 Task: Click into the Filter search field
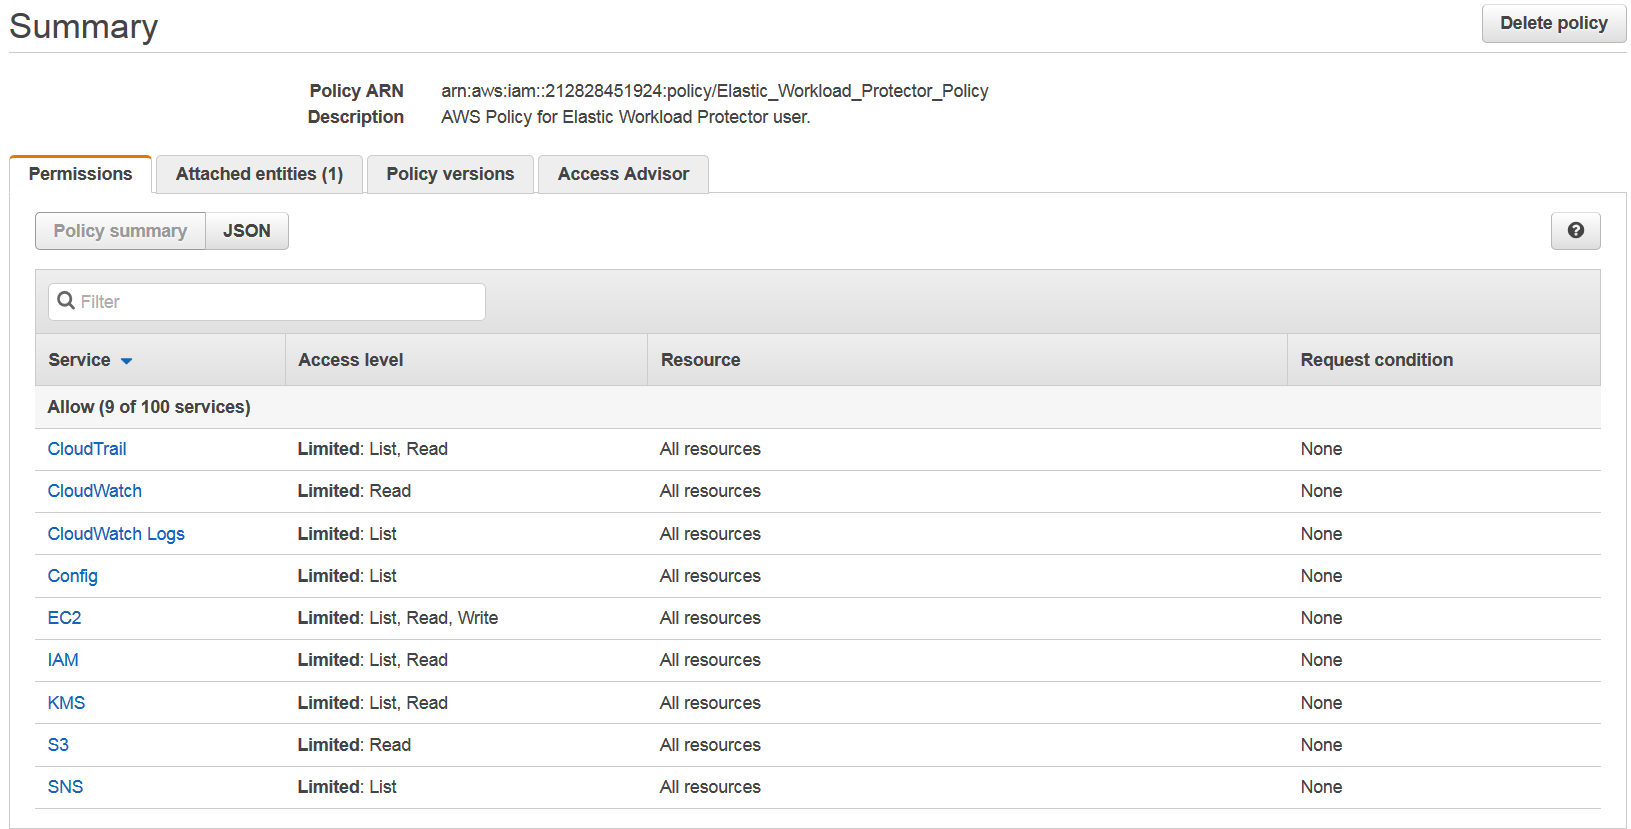click(x=280, y=302)
